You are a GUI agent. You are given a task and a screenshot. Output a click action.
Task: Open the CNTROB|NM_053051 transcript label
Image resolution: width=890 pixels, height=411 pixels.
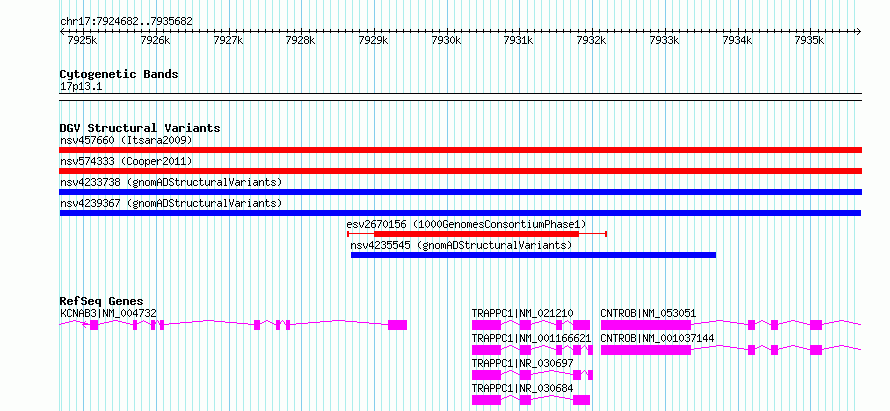(x=648, y=313)
